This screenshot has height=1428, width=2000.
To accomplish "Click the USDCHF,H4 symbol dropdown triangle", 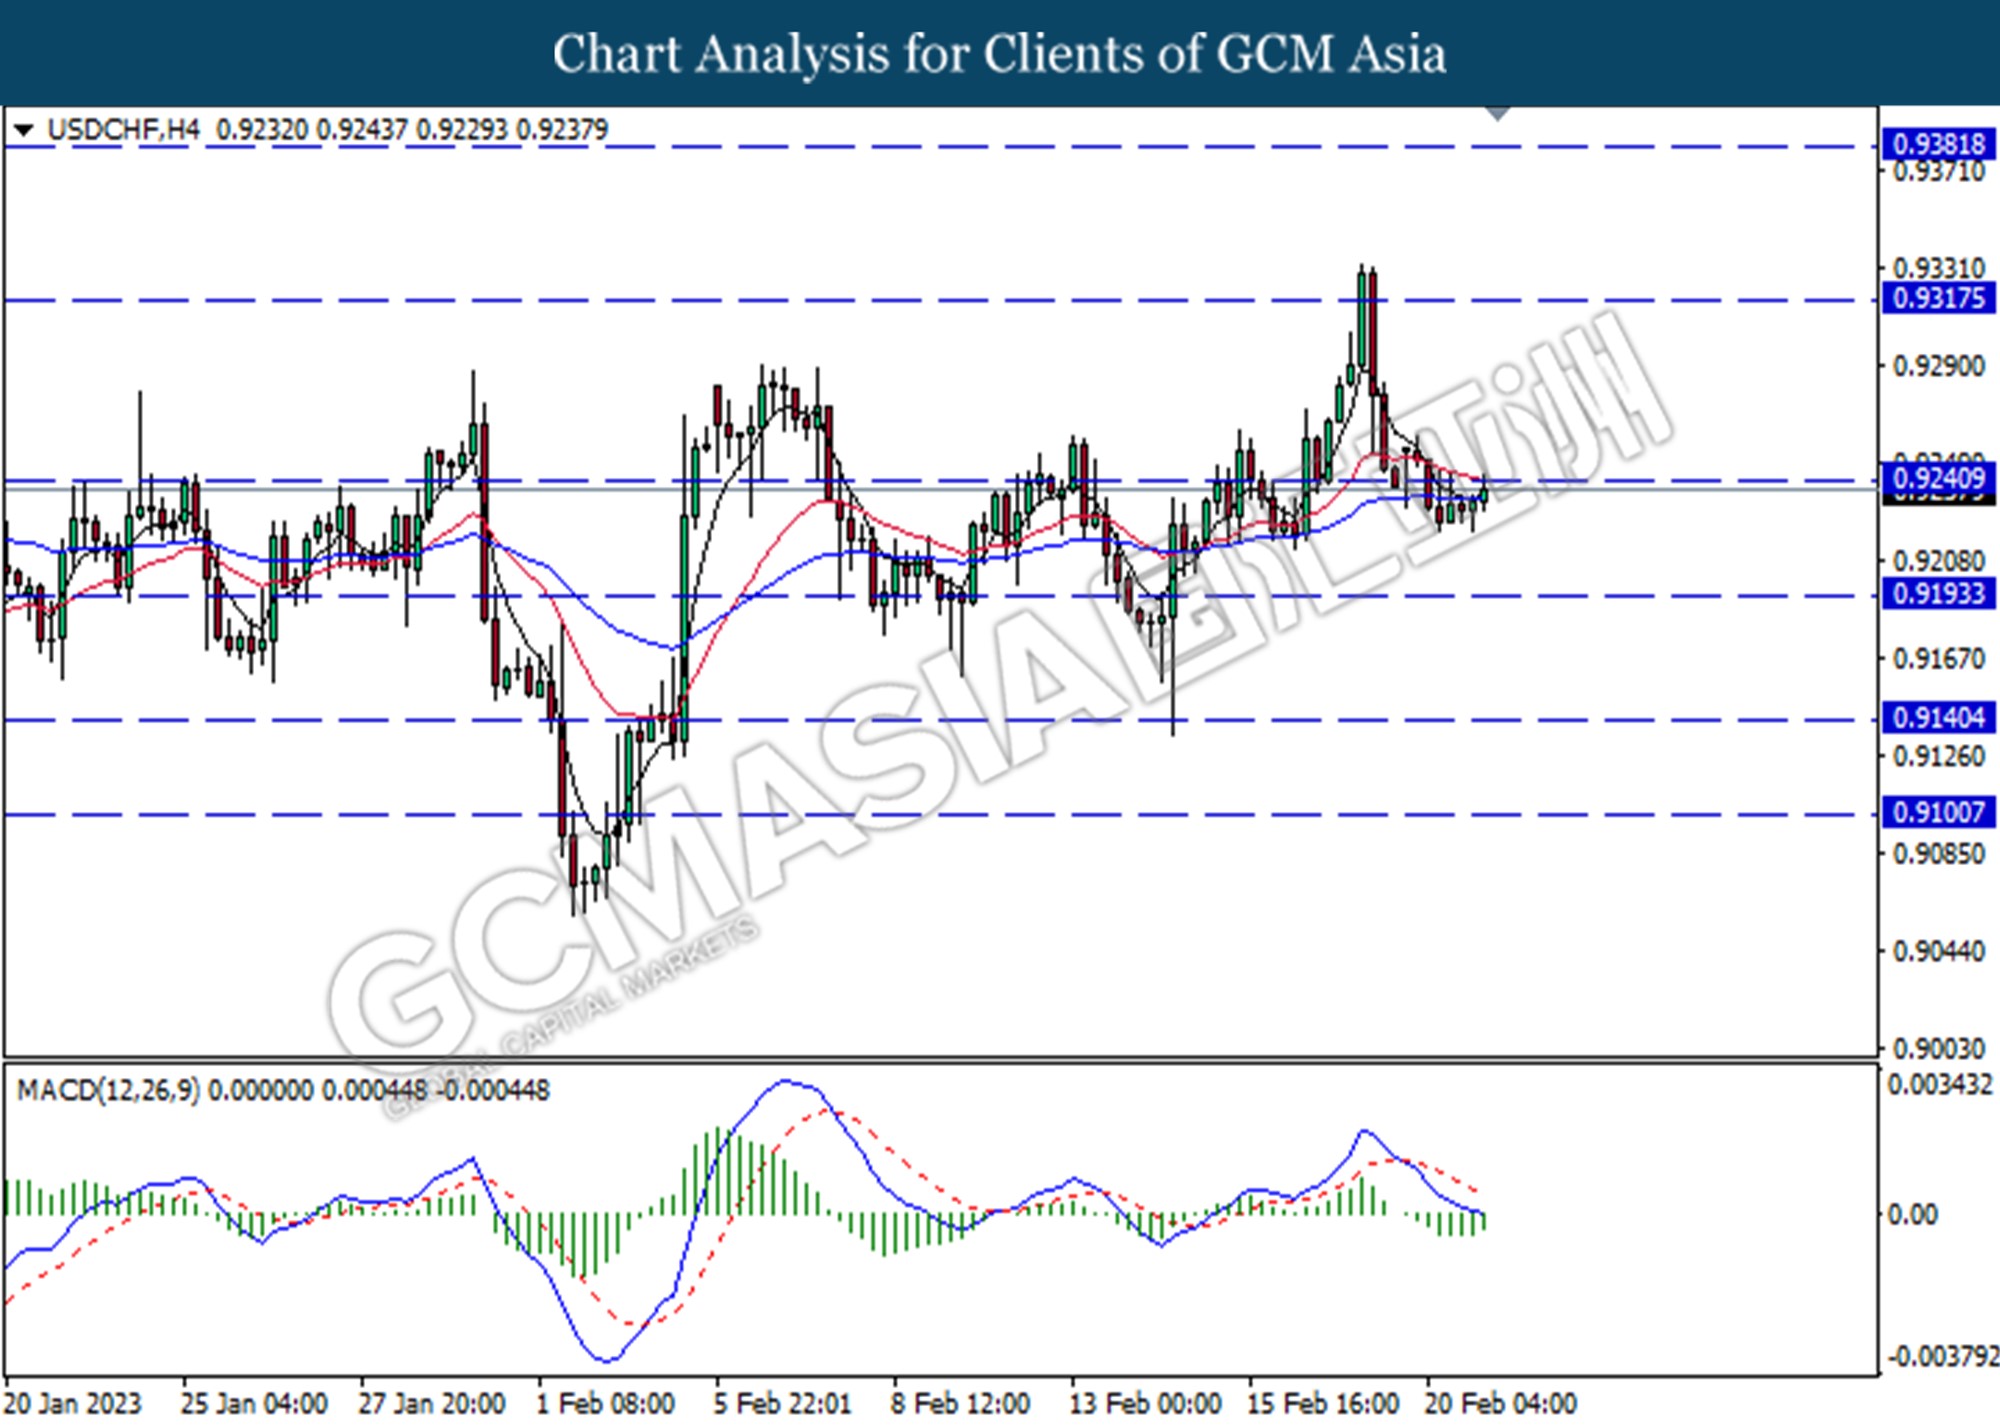I will click(x=24, y=130).
